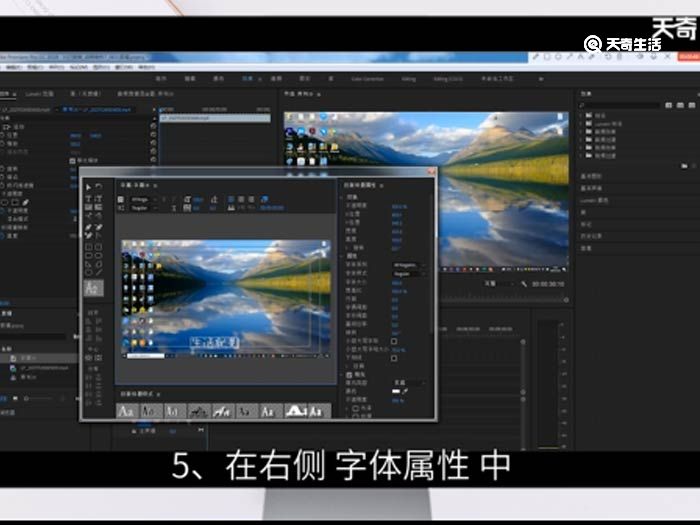Screen dimensions: 700x525
Task: Select the horizontal Type tool in title editor
Action: point(88,198)
